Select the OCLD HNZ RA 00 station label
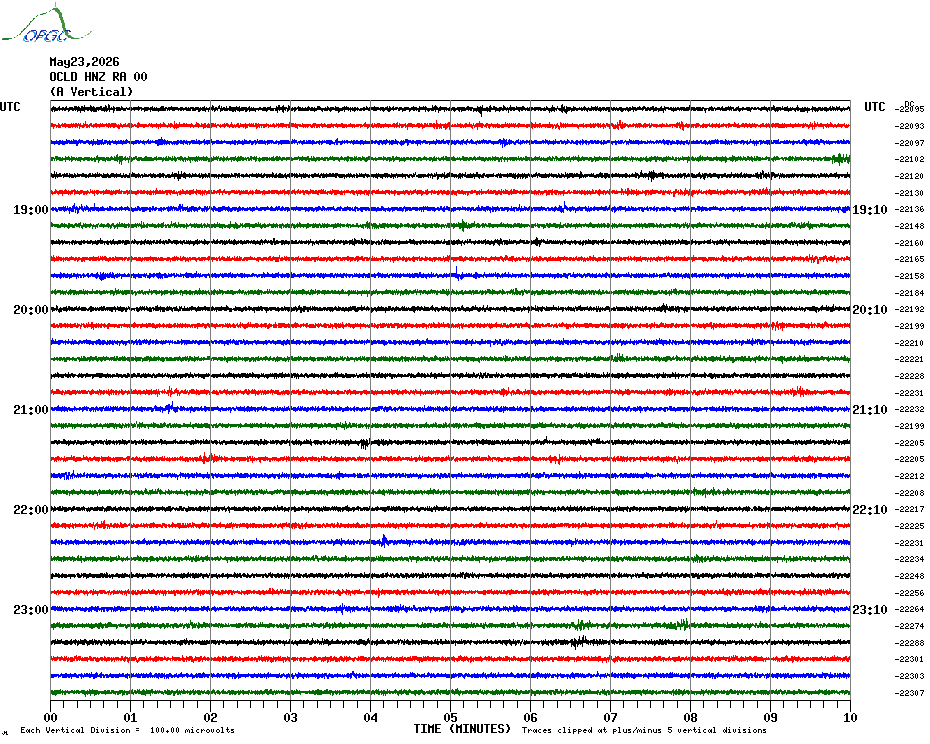This screenshot has height=744, width=930. pos(98,77)
